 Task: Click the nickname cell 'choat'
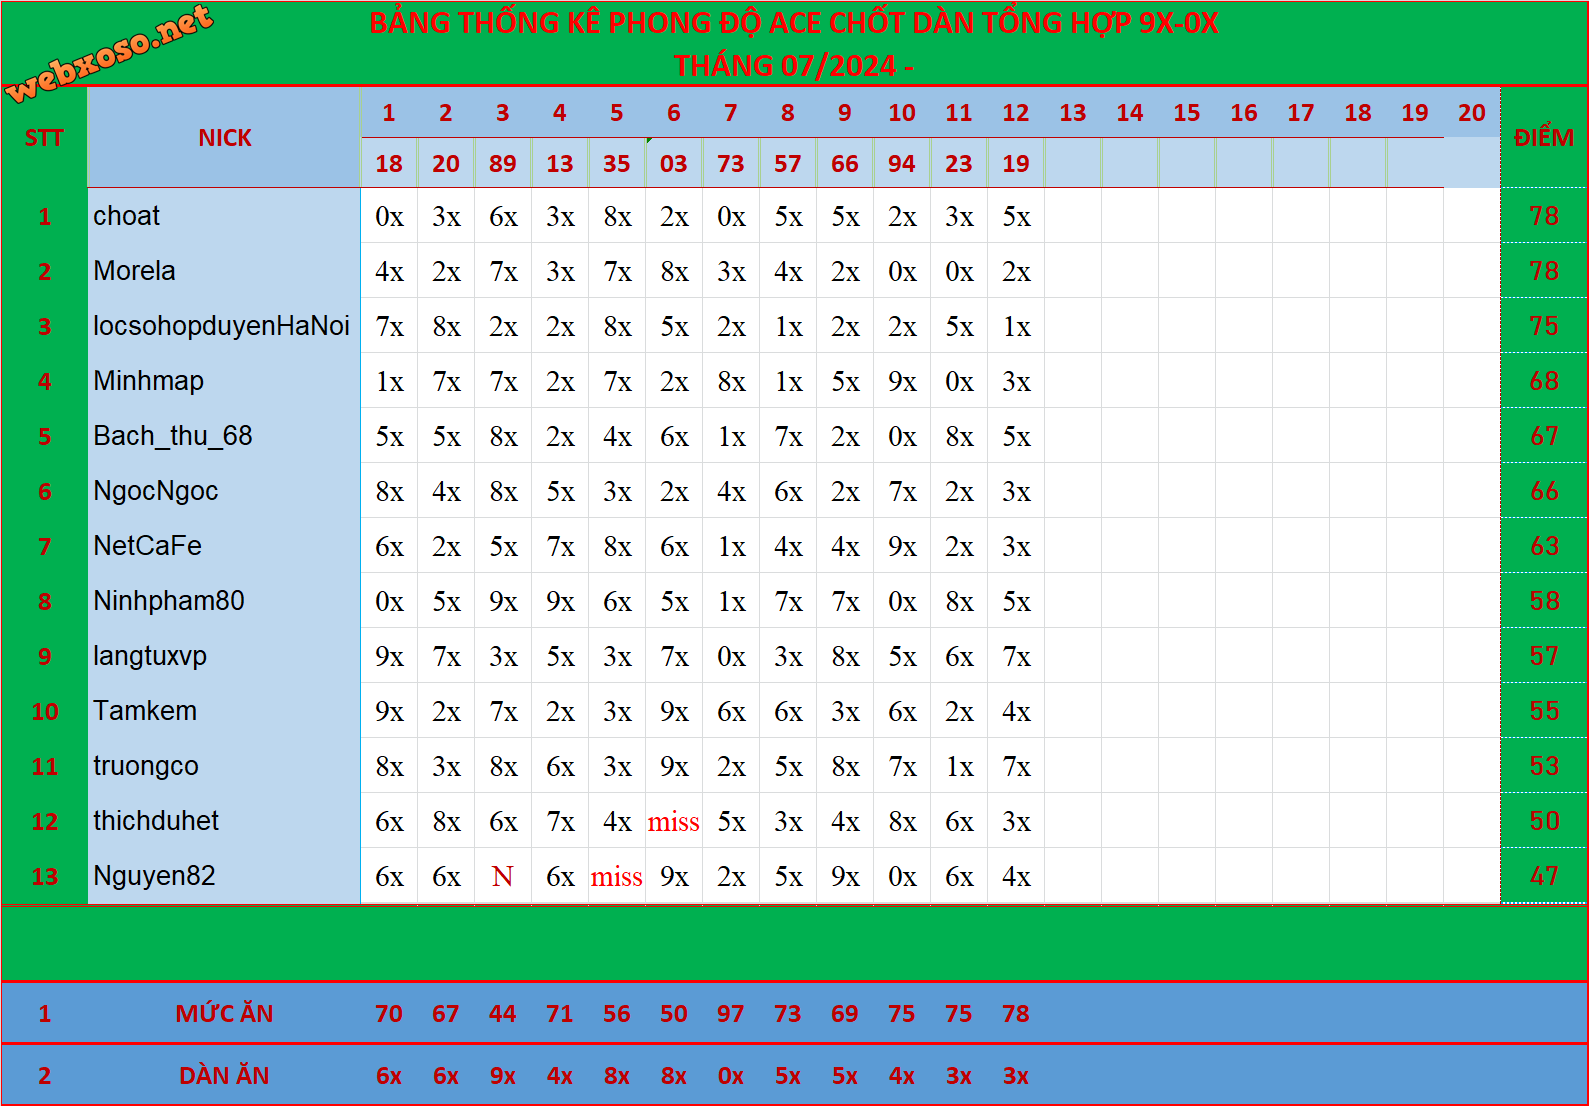(127, 216)
